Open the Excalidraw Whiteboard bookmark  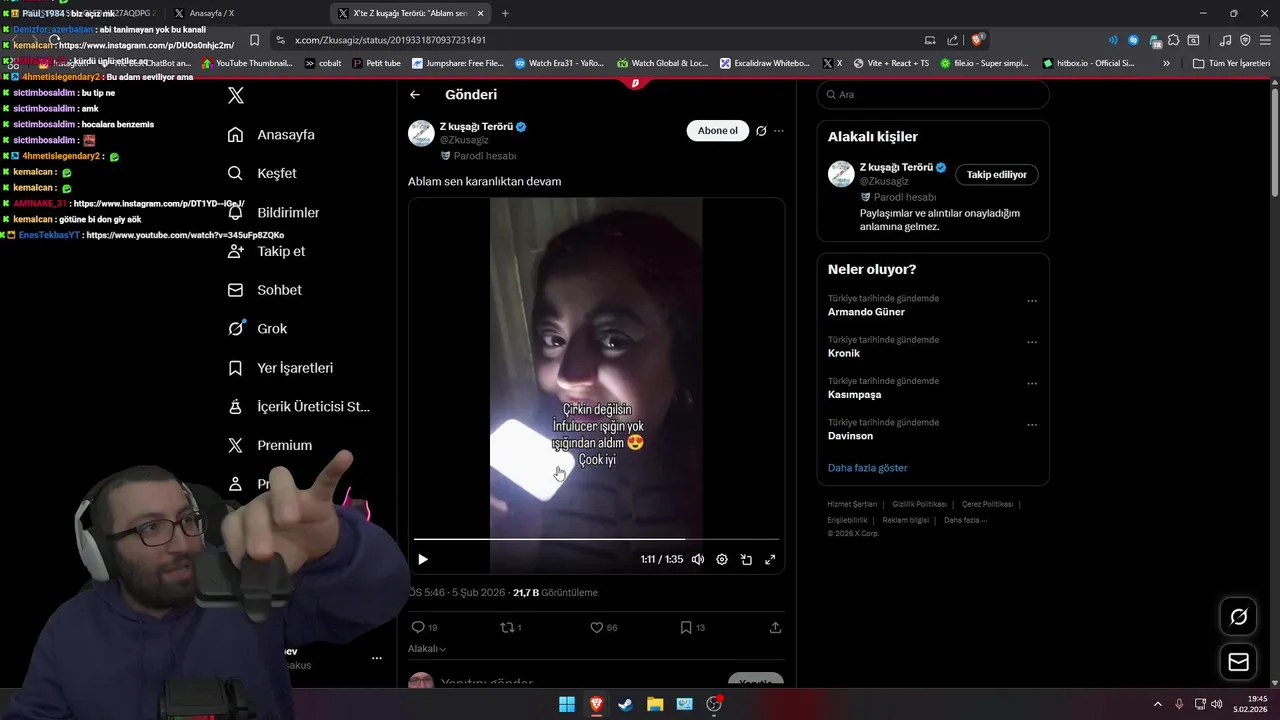pos(765,63)
